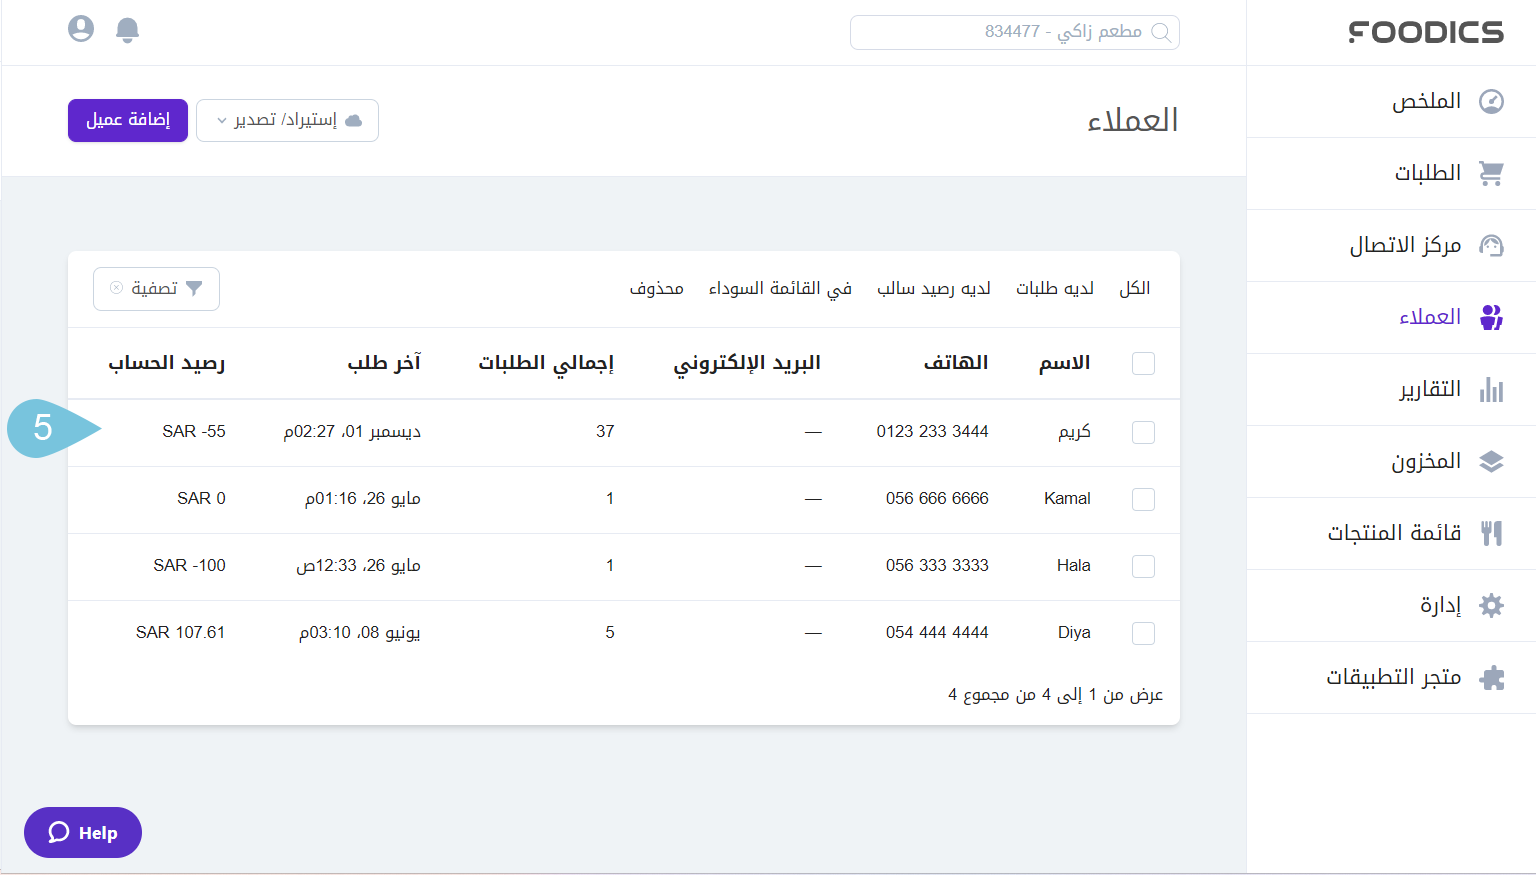Click total orders value 37

tap(605, 431)
